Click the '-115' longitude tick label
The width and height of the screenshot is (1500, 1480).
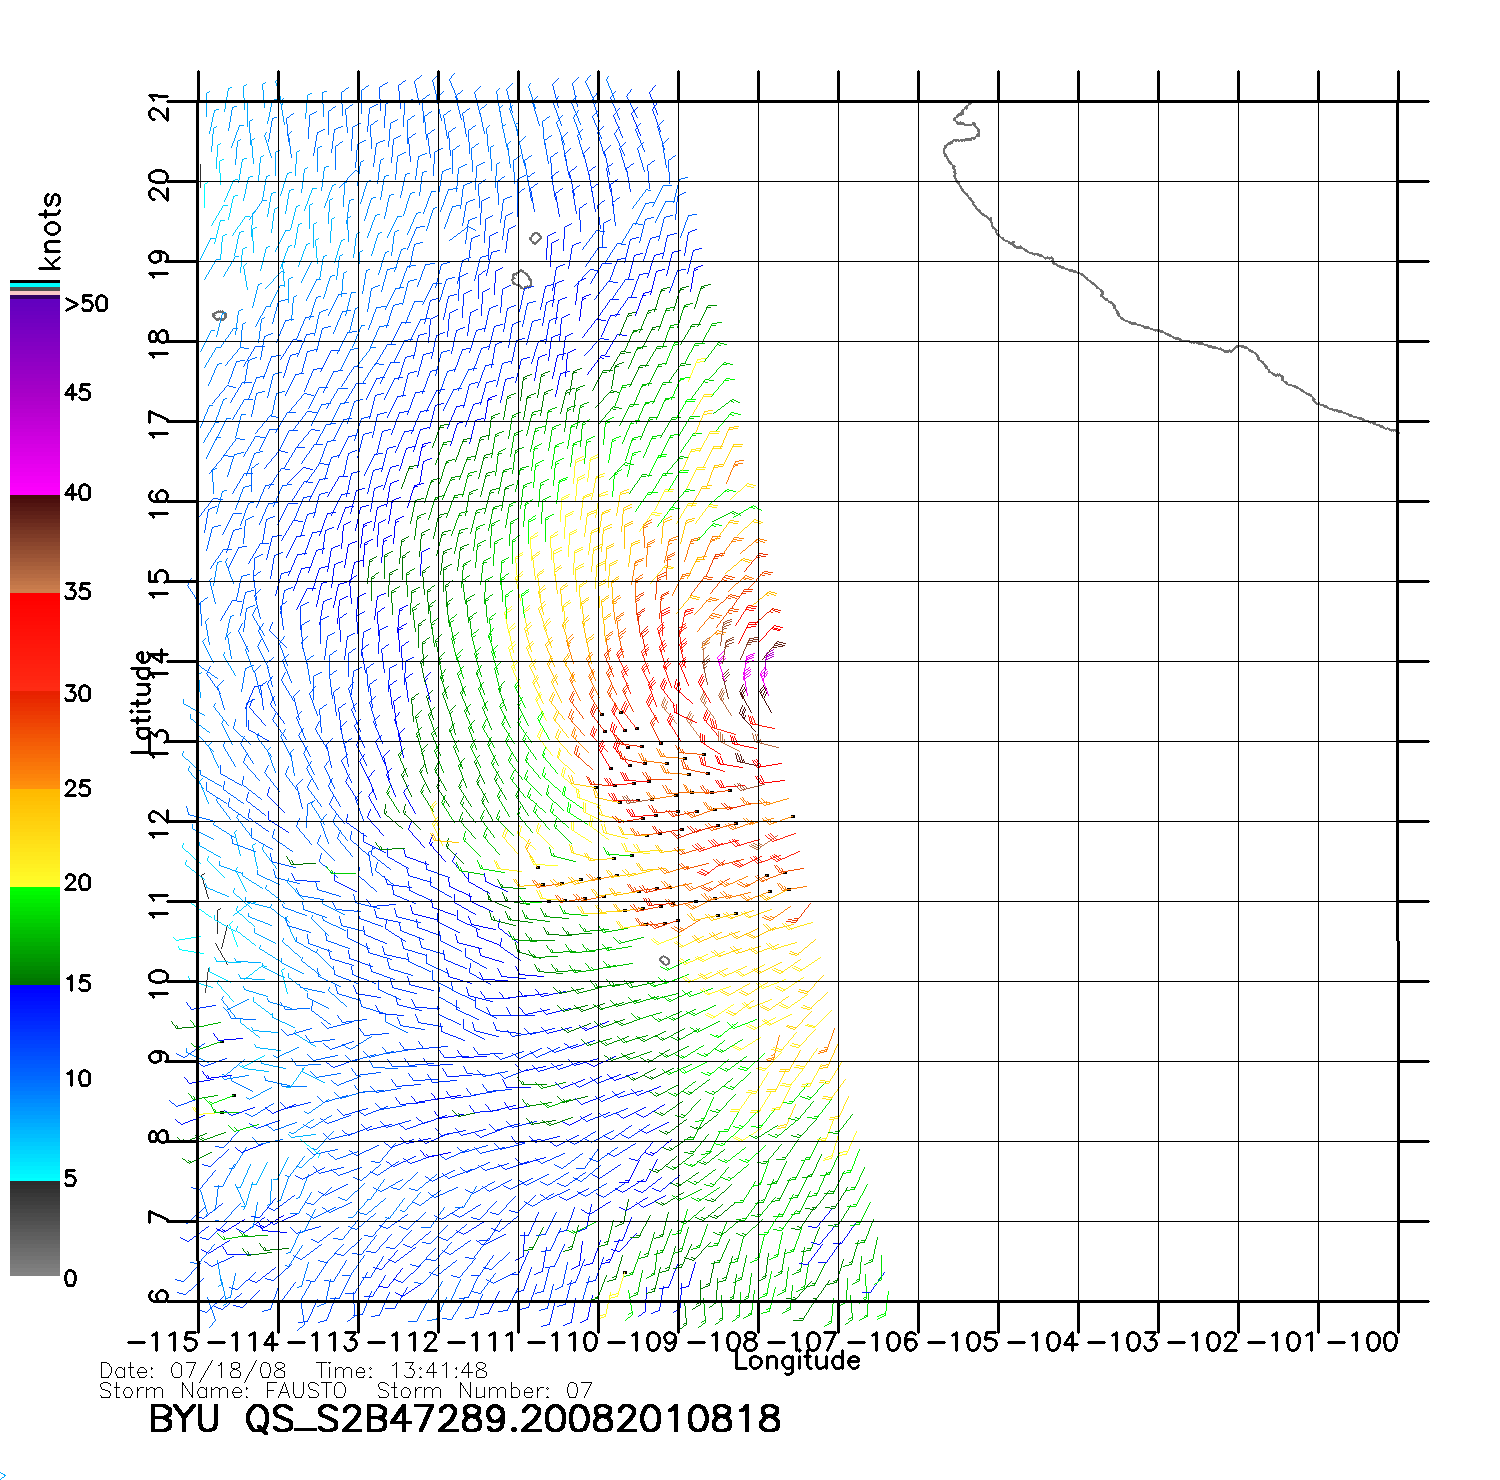[x=162, y=1342]
